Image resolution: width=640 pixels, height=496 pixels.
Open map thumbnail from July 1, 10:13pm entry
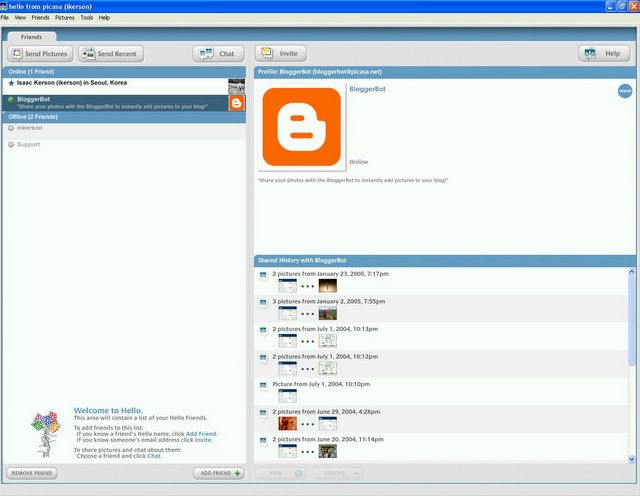(328, 341)
